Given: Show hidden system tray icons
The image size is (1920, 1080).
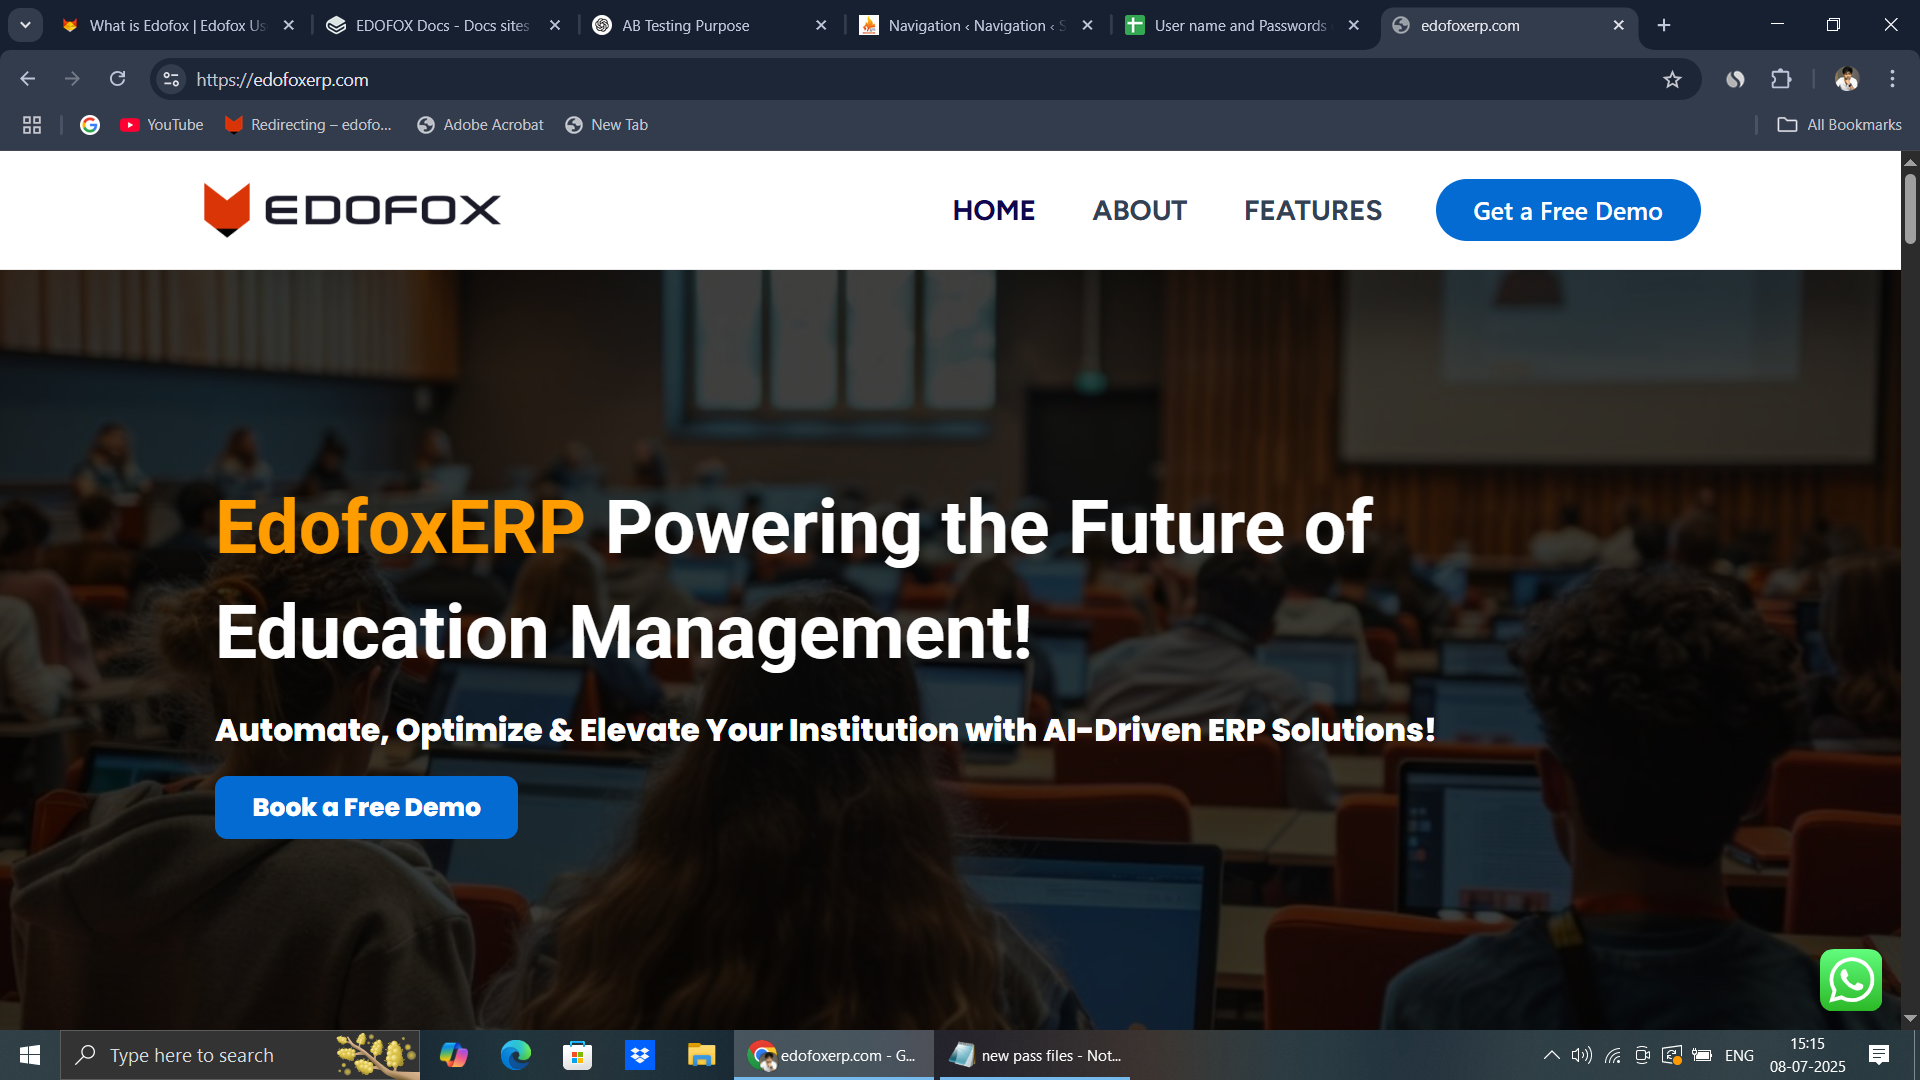Looking at the screenshot, I should 1551,1055.
